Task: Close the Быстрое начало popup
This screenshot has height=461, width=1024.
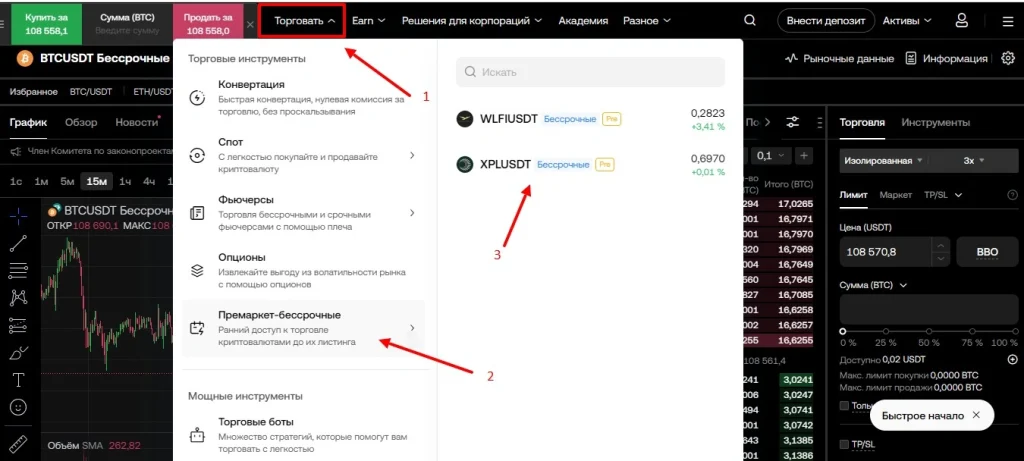Action: point(976,415)
